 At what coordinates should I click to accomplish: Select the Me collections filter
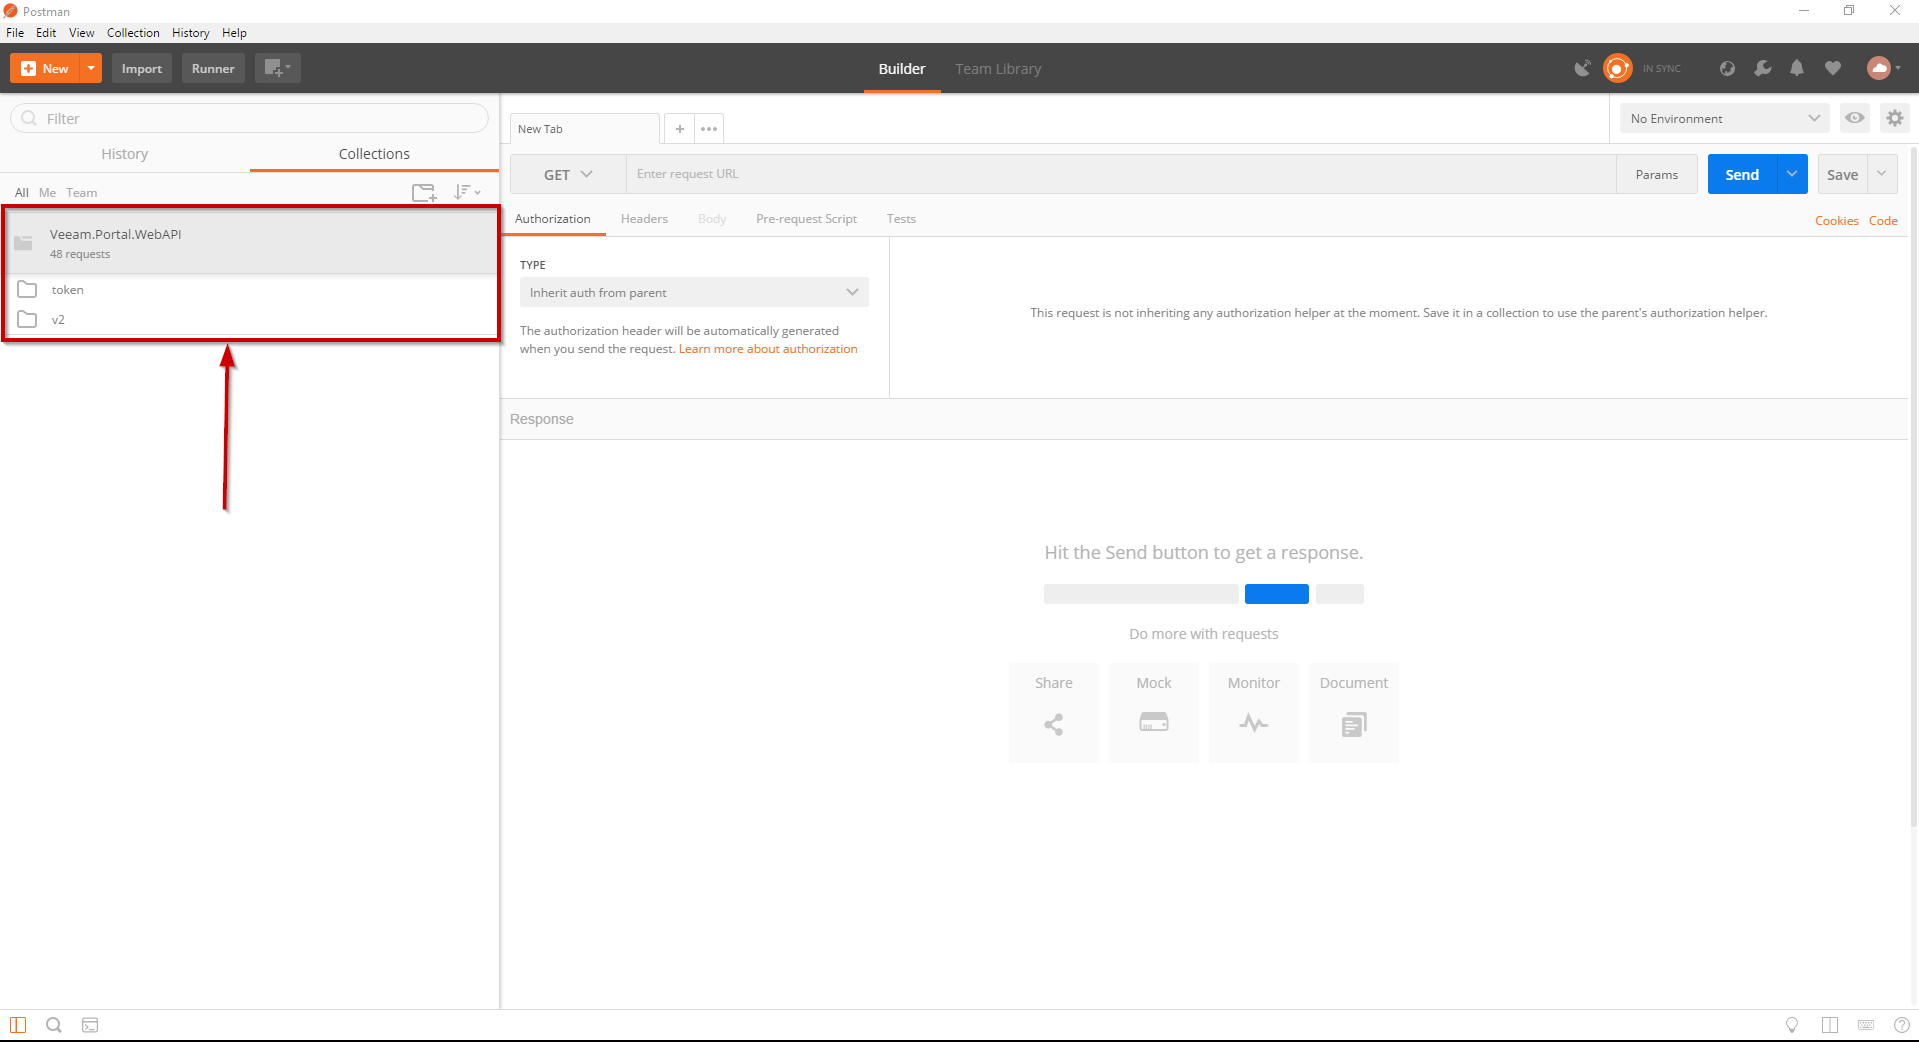pyautogui.click(x=47, y=192)
